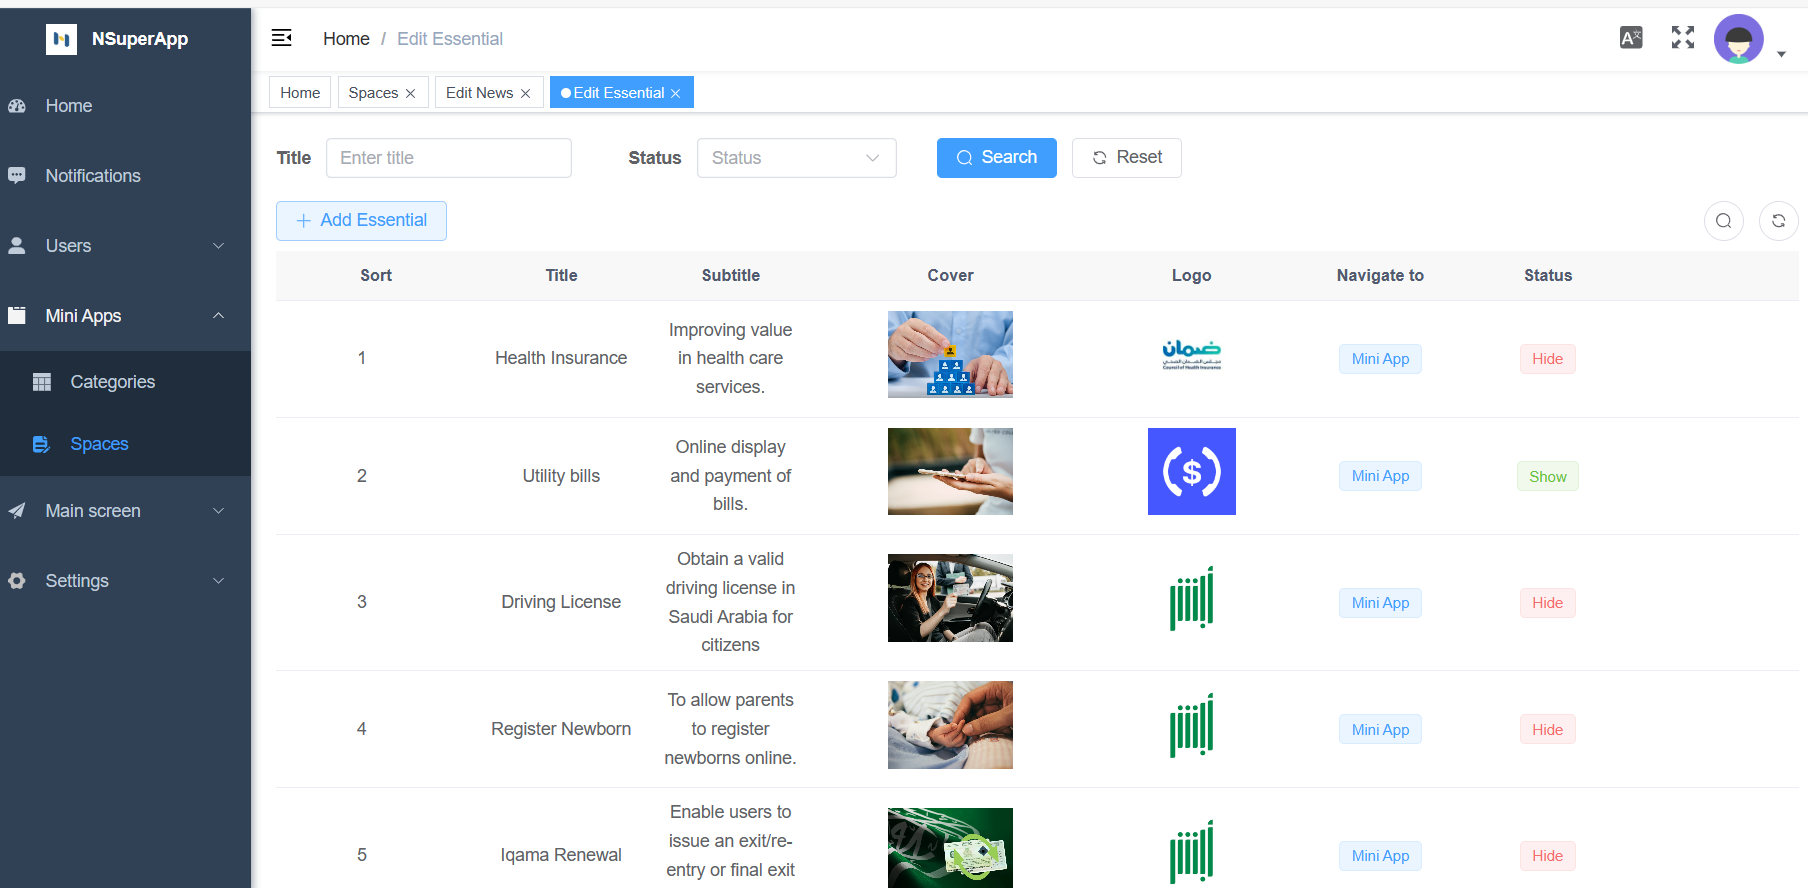Toggle Utility bills Show status tag
The image size is (1808, 888).
click(1547, 477)
